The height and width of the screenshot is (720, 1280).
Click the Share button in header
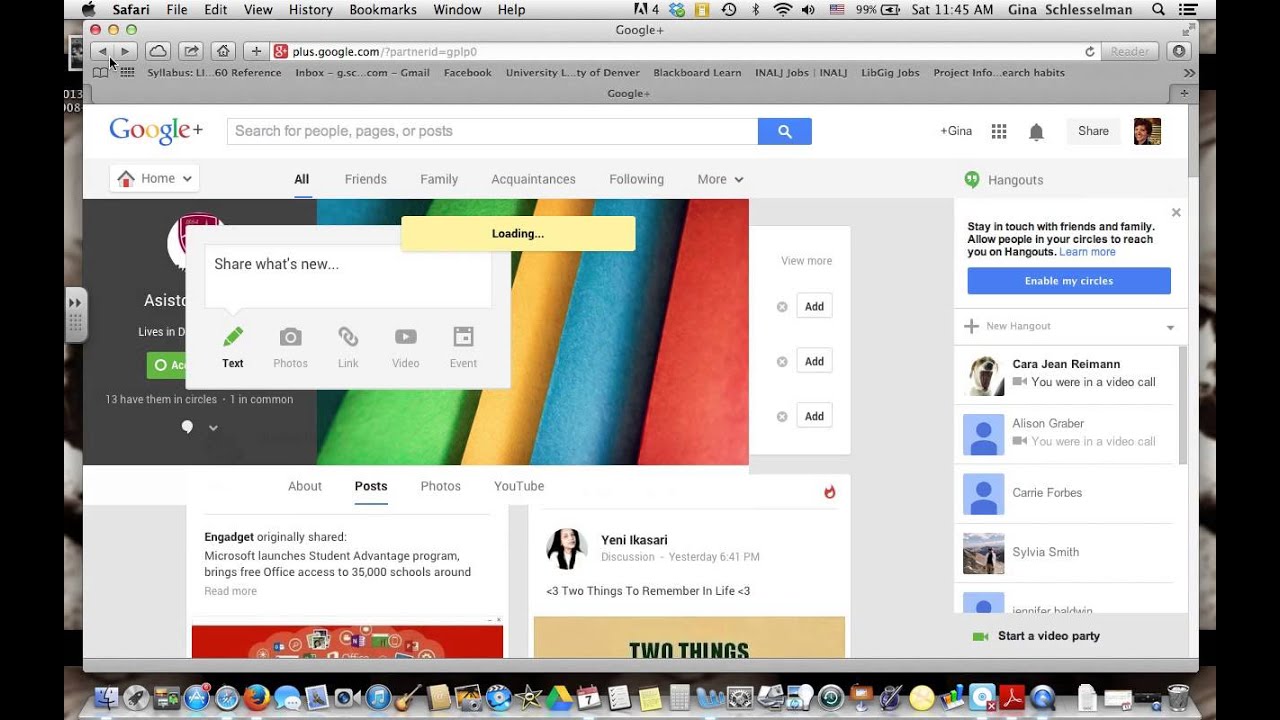point(1093,131)
